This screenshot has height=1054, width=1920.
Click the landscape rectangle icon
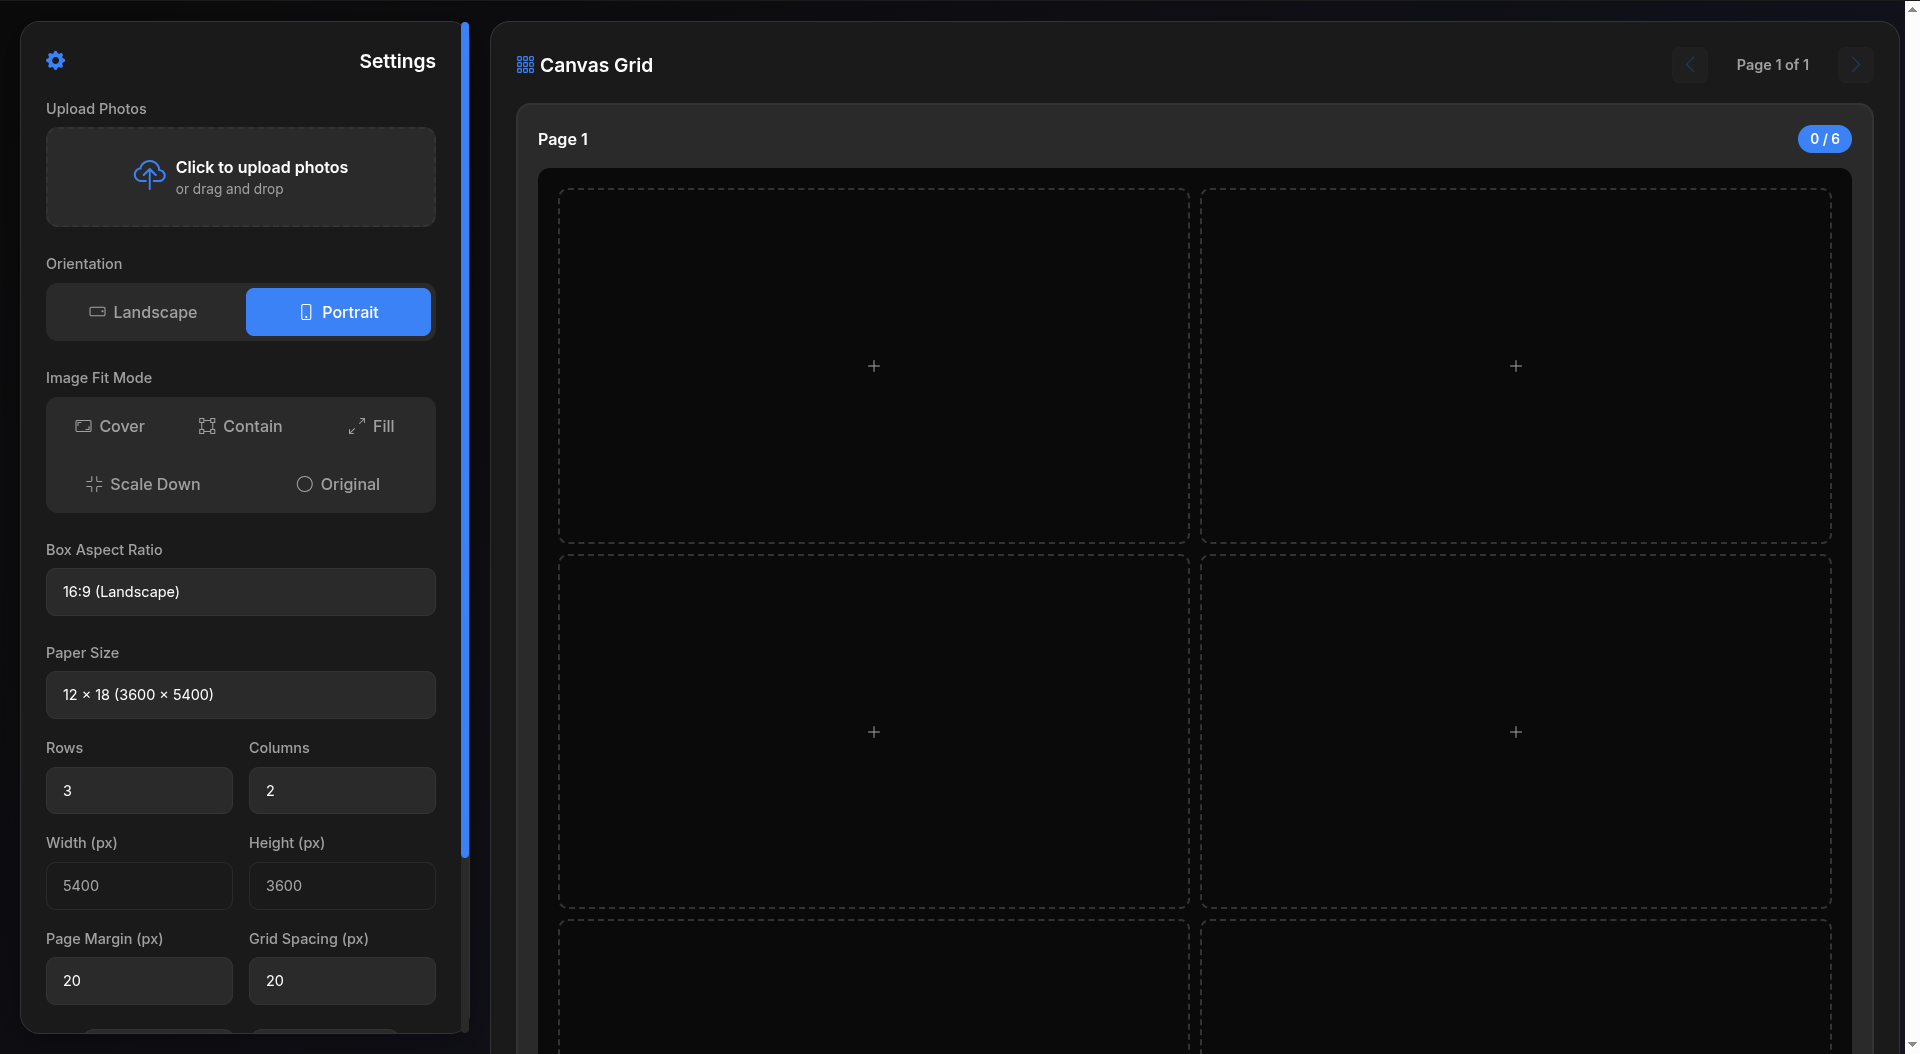click(97, 312)
